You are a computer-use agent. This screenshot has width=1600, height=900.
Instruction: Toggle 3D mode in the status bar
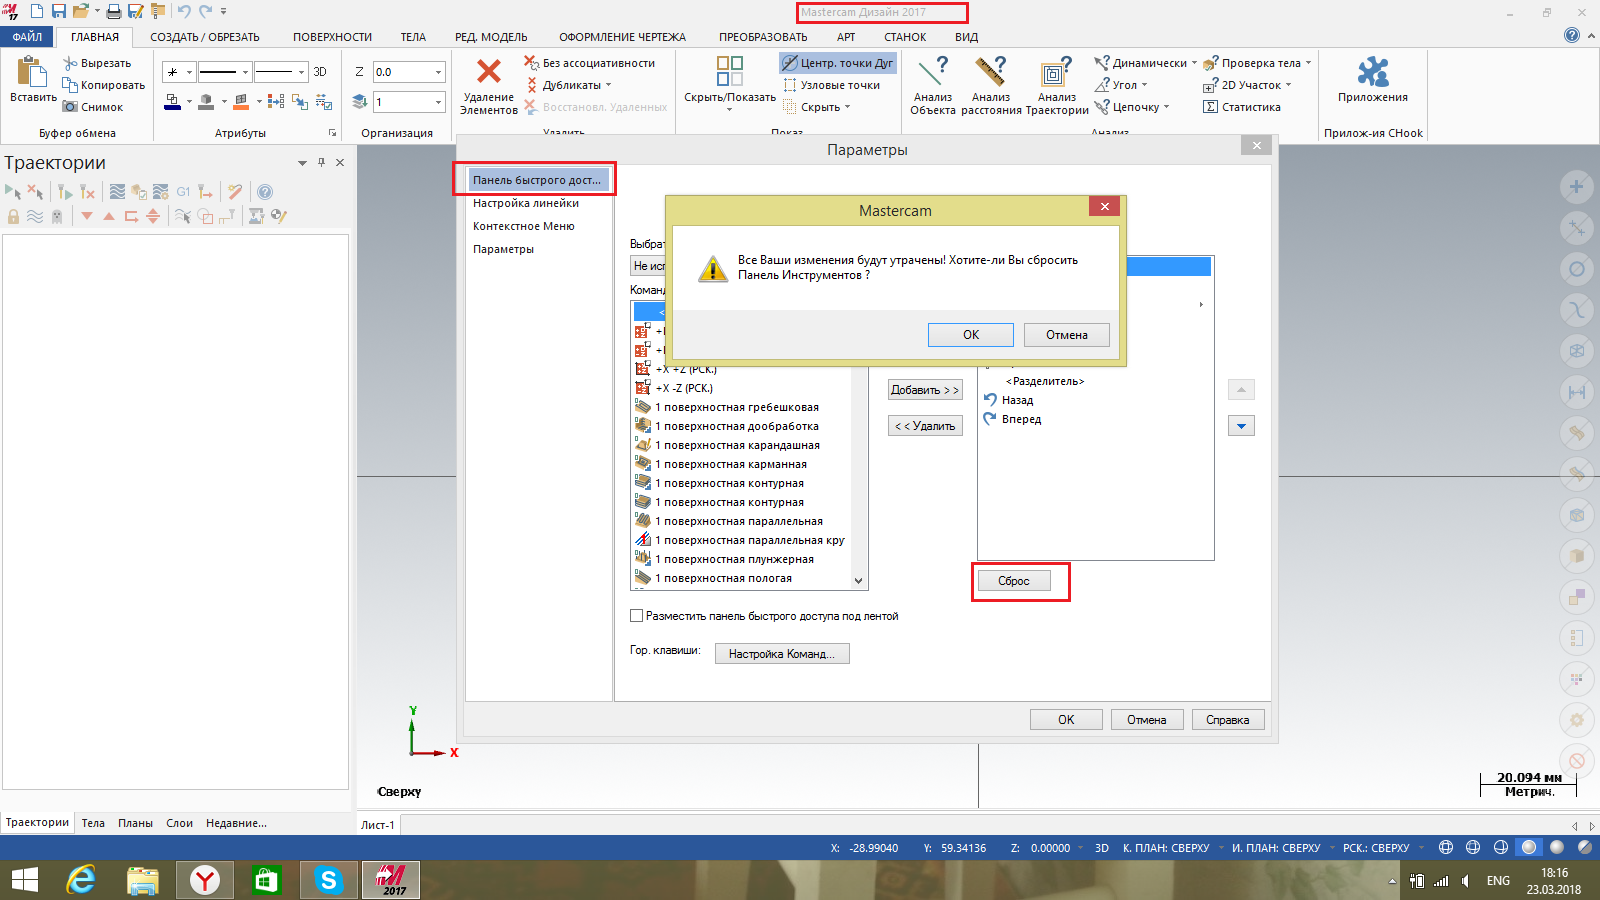(1102, 848)
